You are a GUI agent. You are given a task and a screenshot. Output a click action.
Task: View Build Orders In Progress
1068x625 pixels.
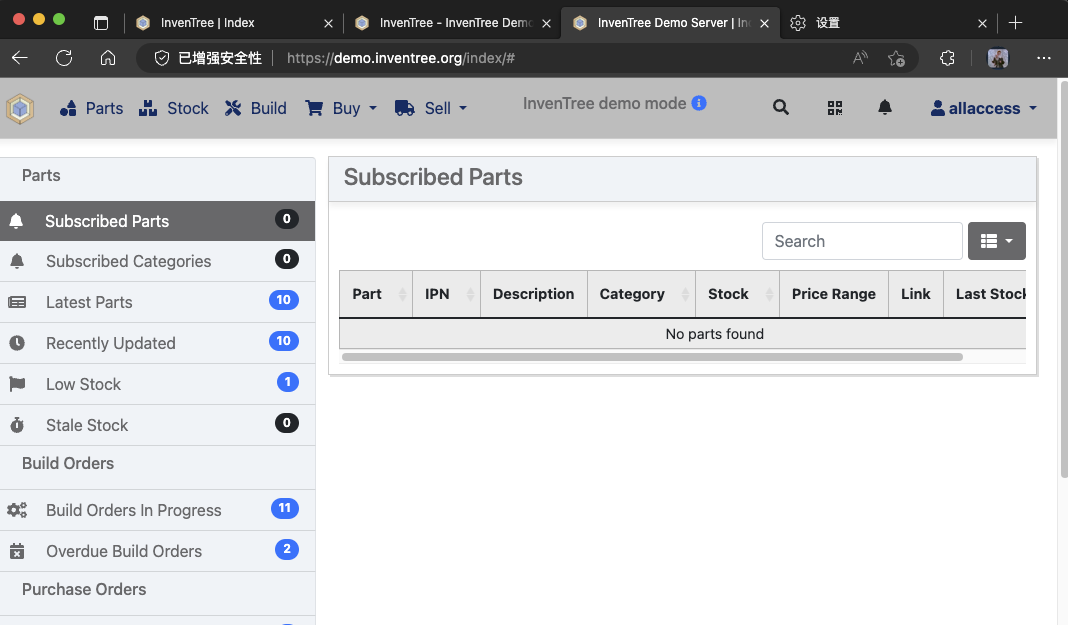(x=134, y=510)
